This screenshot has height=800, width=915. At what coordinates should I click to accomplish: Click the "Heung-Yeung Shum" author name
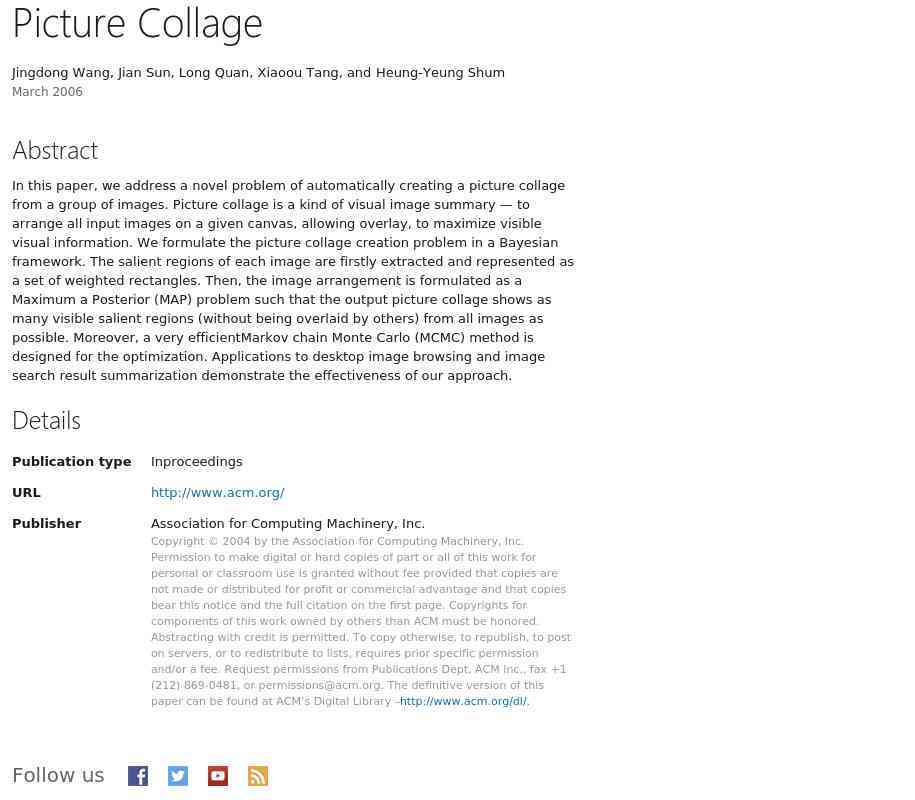click(440, 73)
